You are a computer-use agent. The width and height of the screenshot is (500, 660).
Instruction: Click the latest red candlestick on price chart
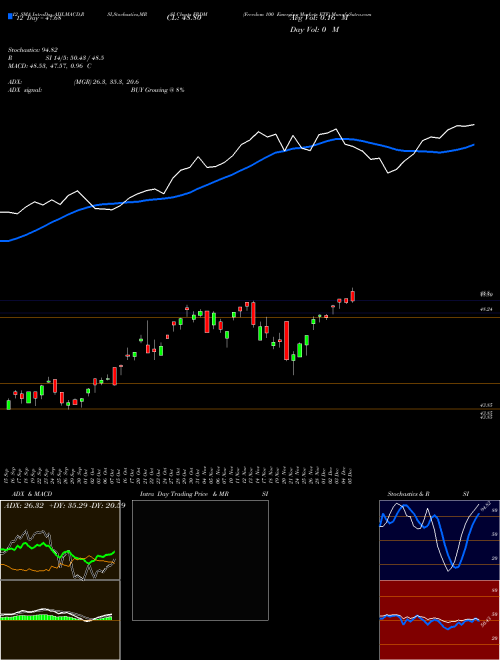click(353, 295)
